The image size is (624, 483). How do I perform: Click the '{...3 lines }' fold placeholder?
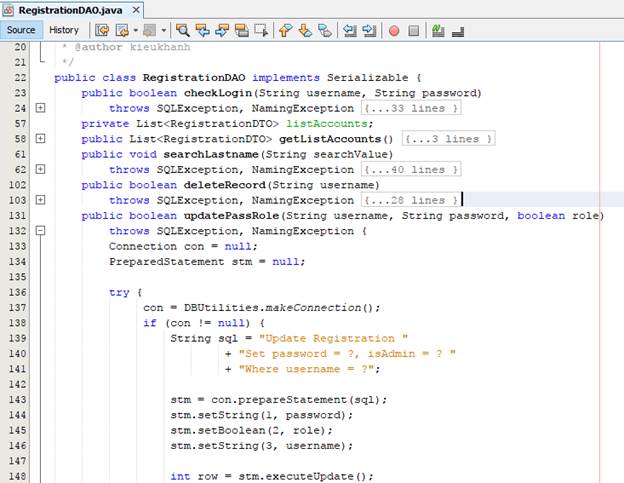coord(448,139)
